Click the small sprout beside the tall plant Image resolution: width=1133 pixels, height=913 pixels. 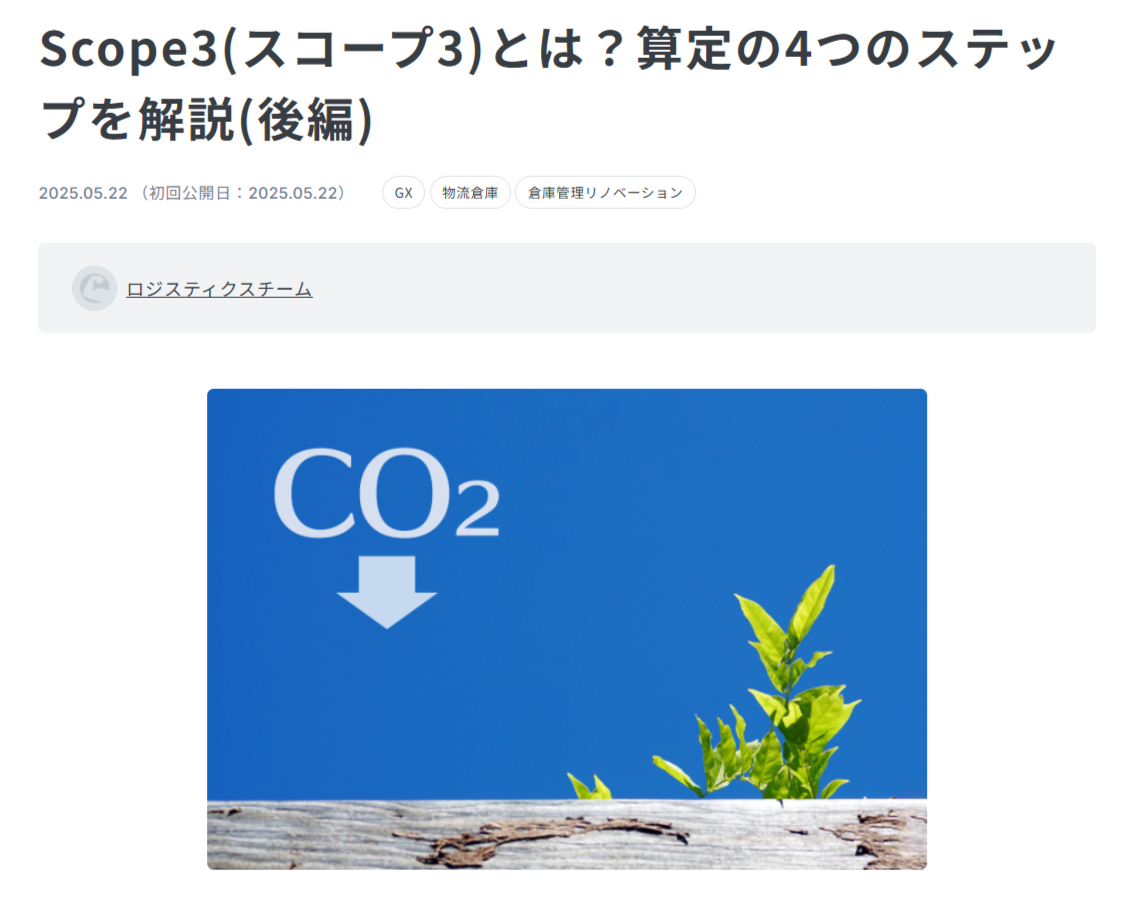pos(590,786)
